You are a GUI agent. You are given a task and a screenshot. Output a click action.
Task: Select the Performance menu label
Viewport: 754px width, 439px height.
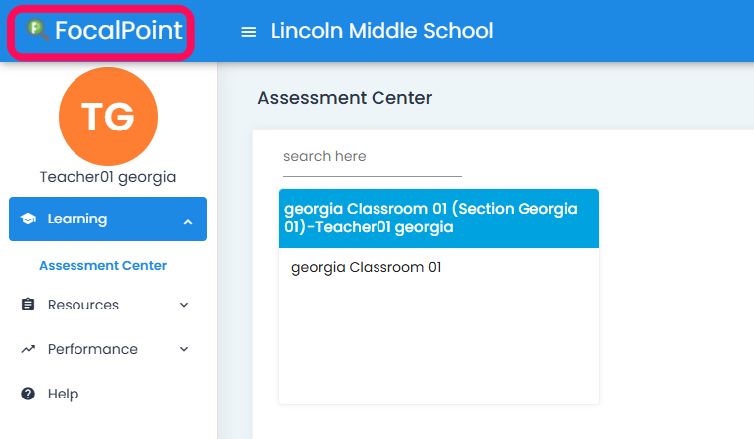(x=93, y=349)
